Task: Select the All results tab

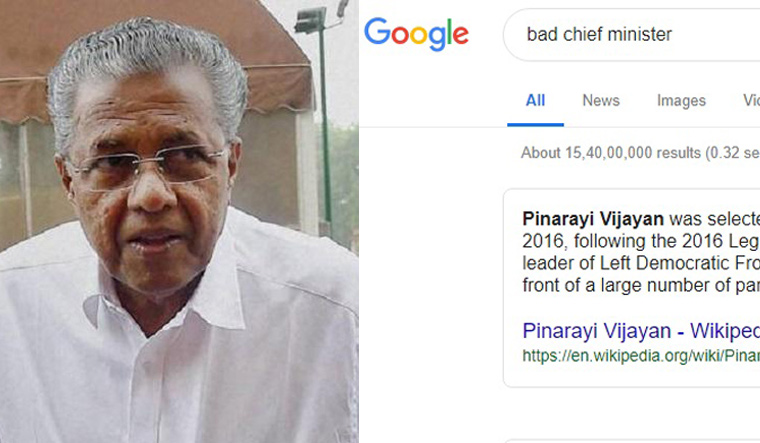Action: coord(536,100)
